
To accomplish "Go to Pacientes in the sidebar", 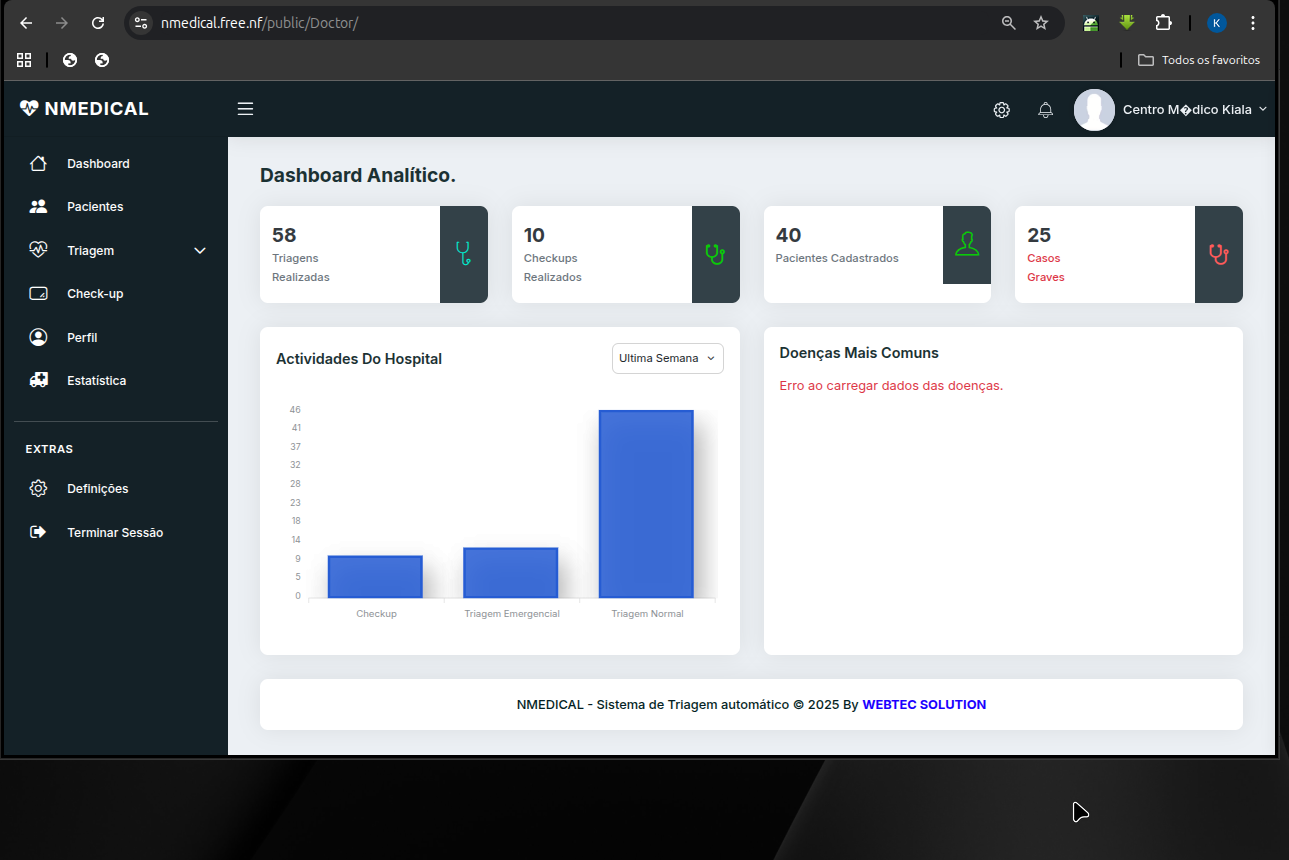I will pyautogui.click(x=95, y=207).
